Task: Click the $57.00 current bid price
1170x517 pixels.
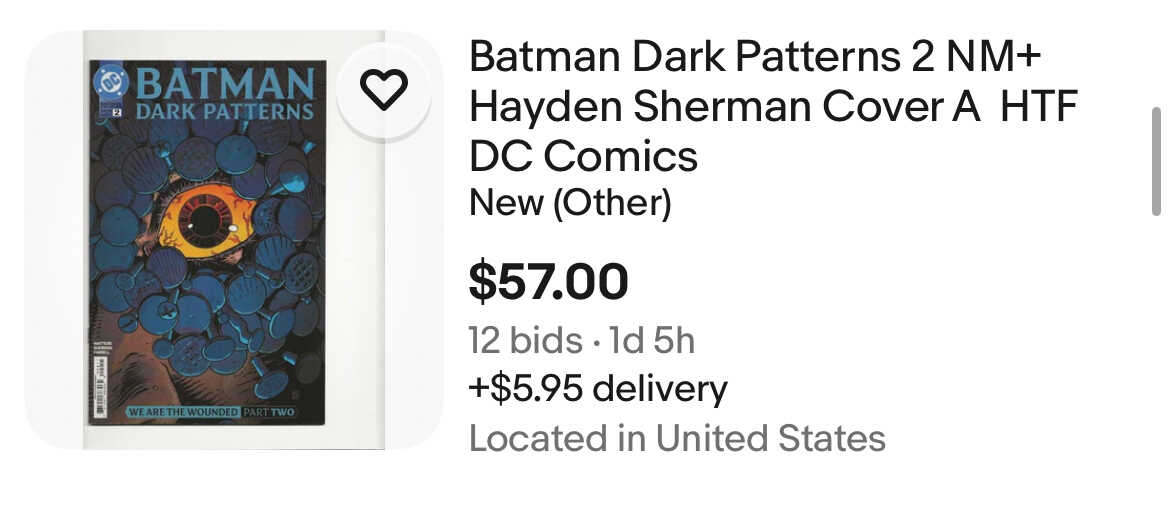Action: (x=548, y=283)
